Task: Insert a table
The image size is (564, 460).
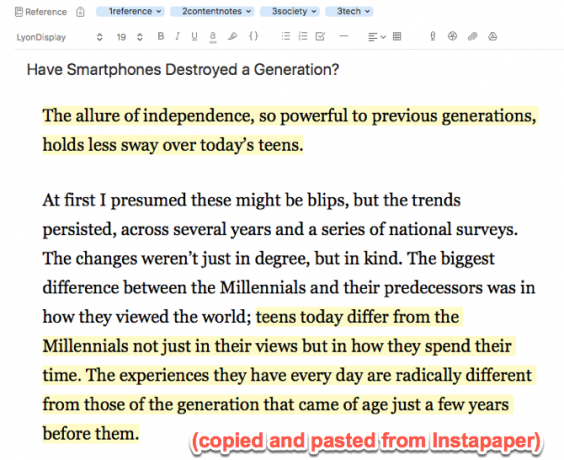Action: [397, 36]
